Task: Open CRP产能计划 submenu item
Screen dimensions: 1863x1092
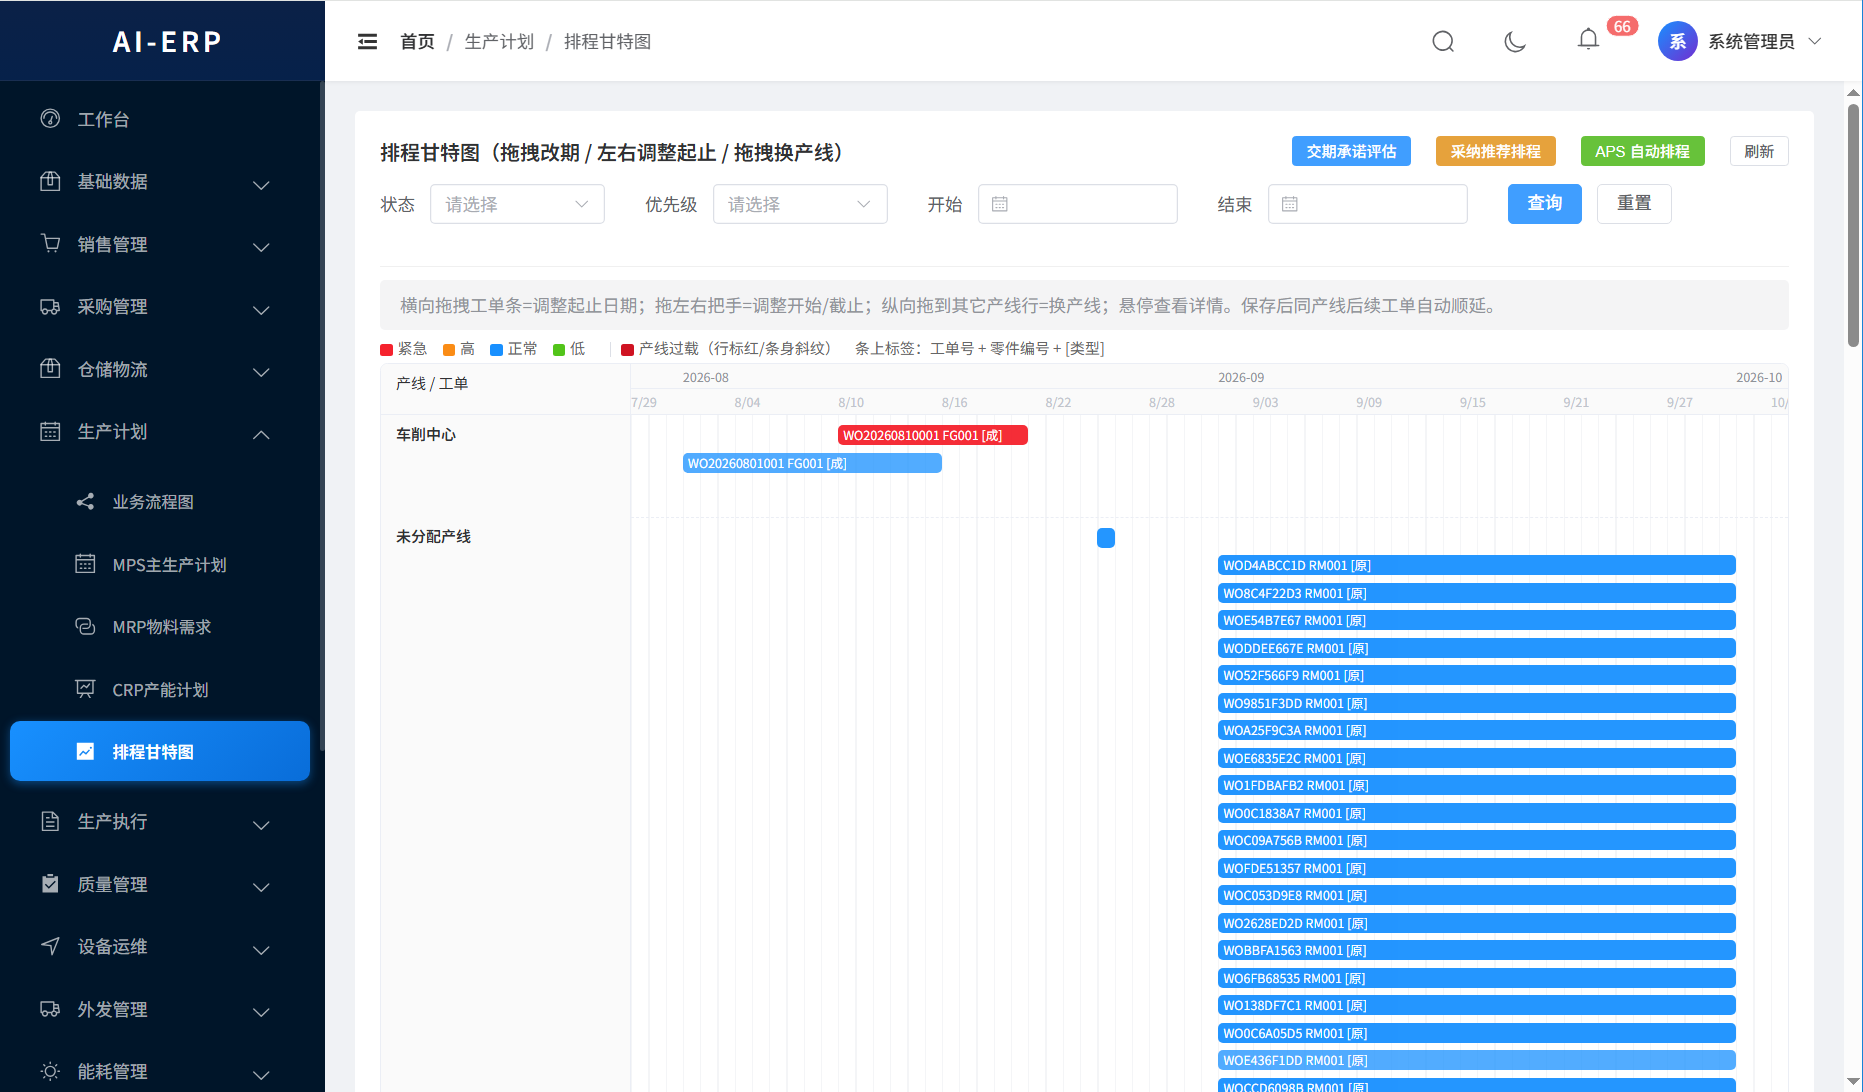Action: (160, 689)
